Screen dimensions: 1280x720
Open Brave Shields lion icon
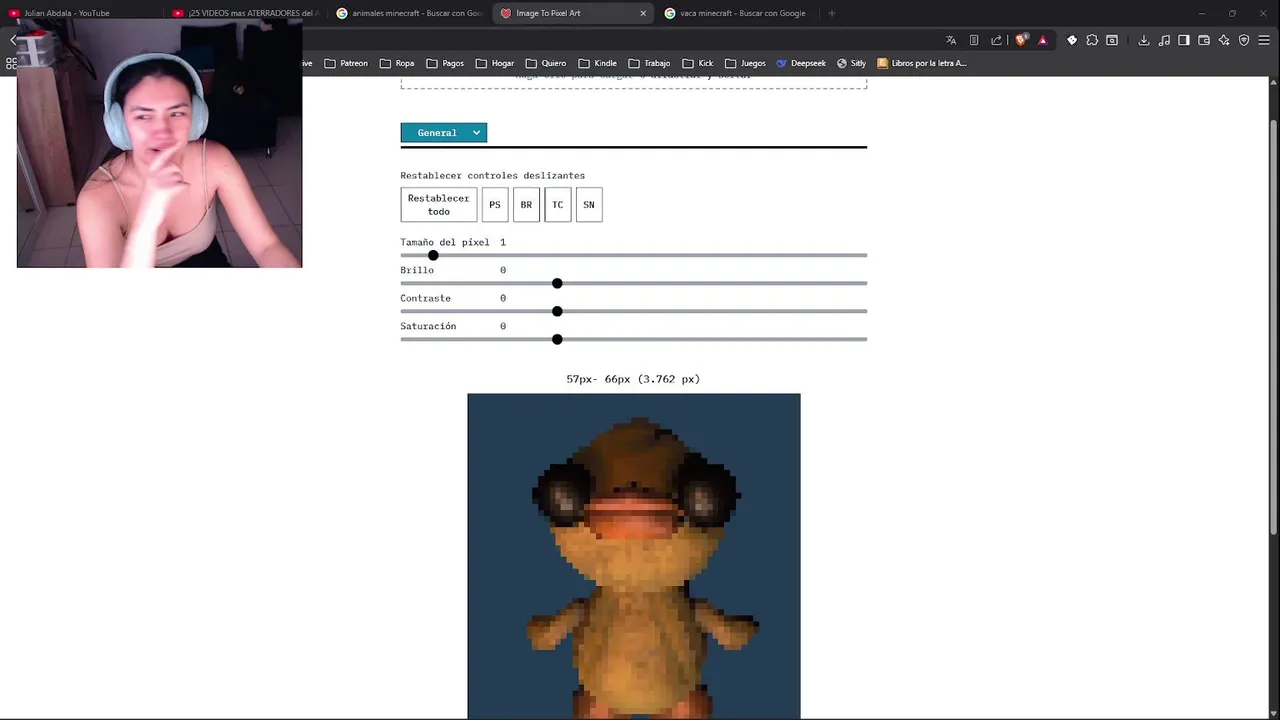(1021, 40)
